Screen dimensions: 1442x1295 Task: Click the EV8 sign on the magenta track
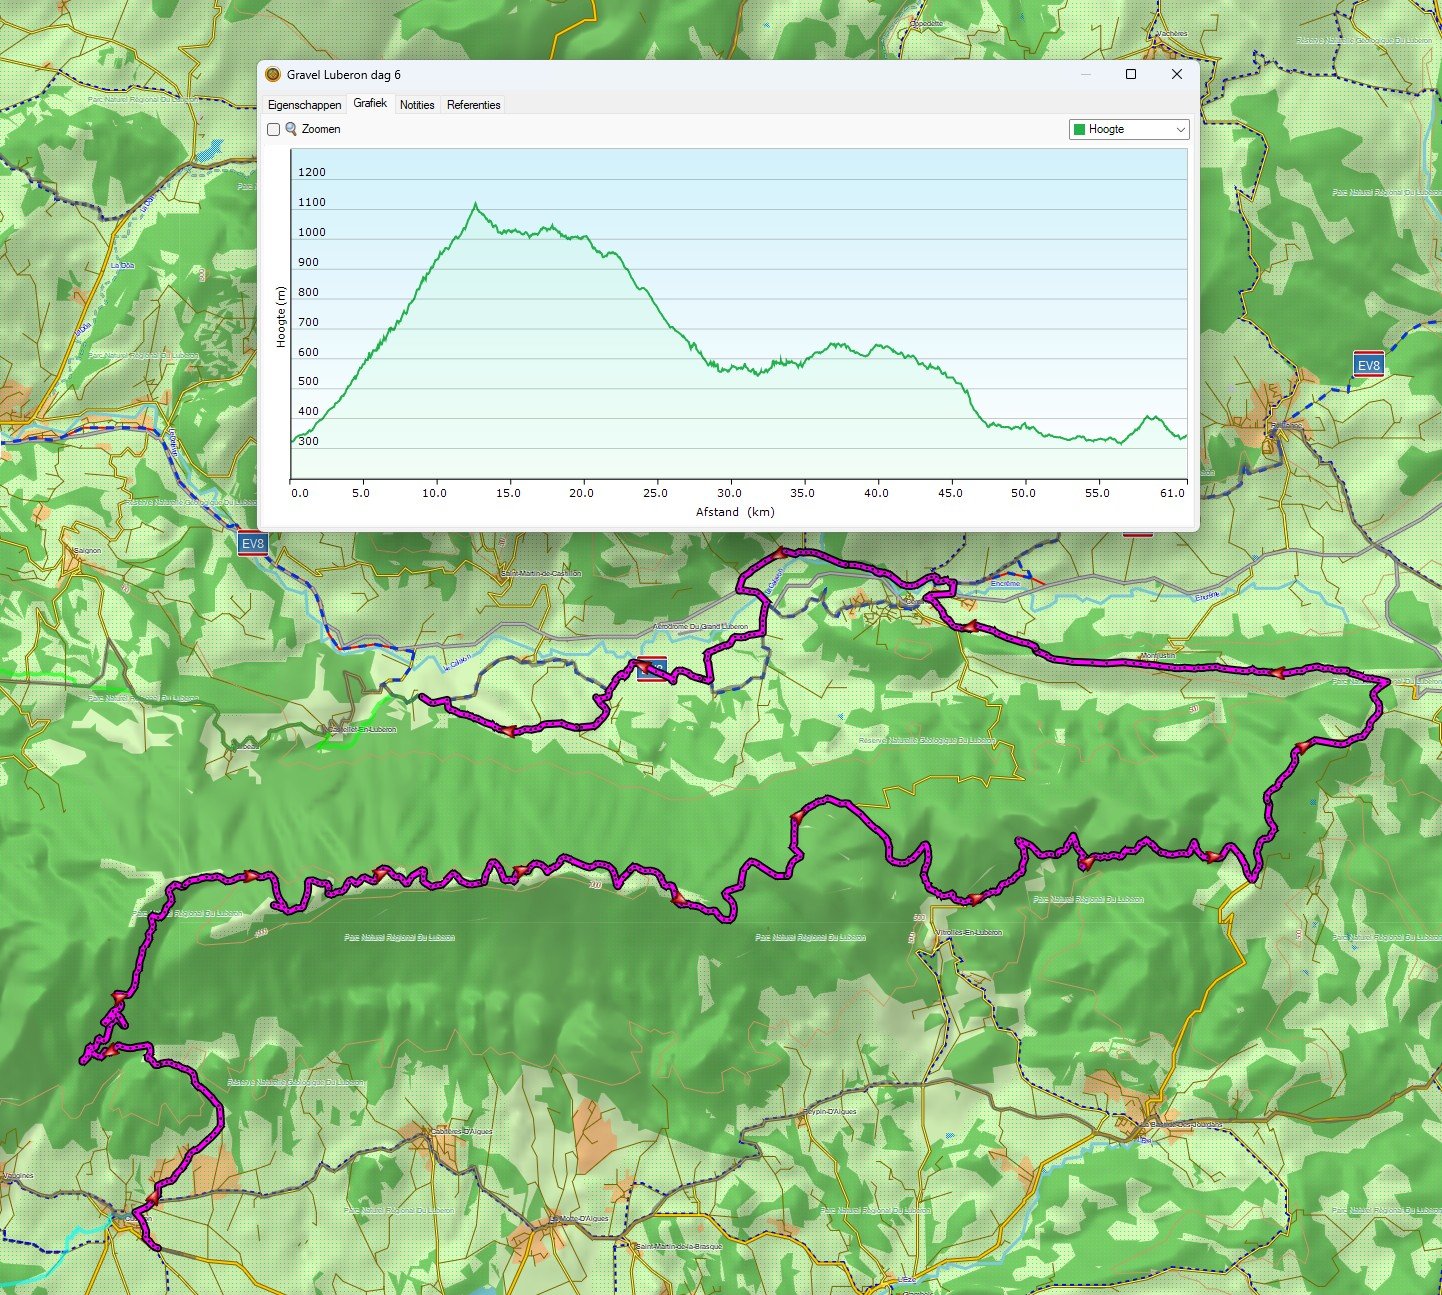(653, 670)
